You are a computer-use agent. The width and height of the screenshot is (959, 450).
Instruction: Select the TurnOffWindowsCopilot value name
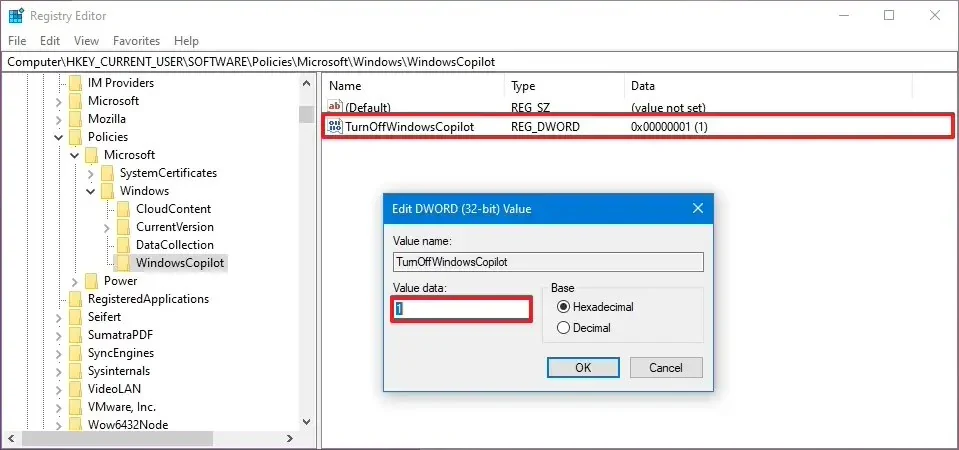click(x=410, y=127)
